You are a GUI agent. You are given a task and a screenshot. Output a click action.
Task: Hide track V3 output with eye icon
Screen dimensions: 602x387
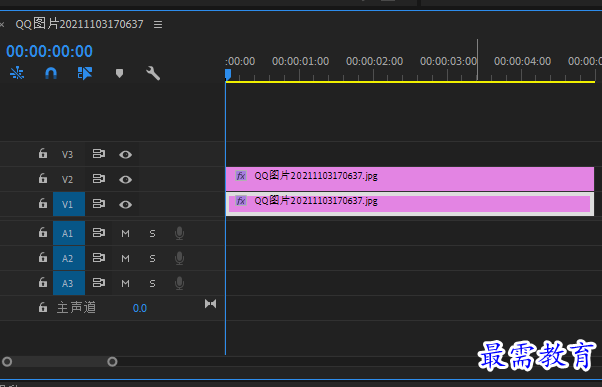click(x=125, y=154)
